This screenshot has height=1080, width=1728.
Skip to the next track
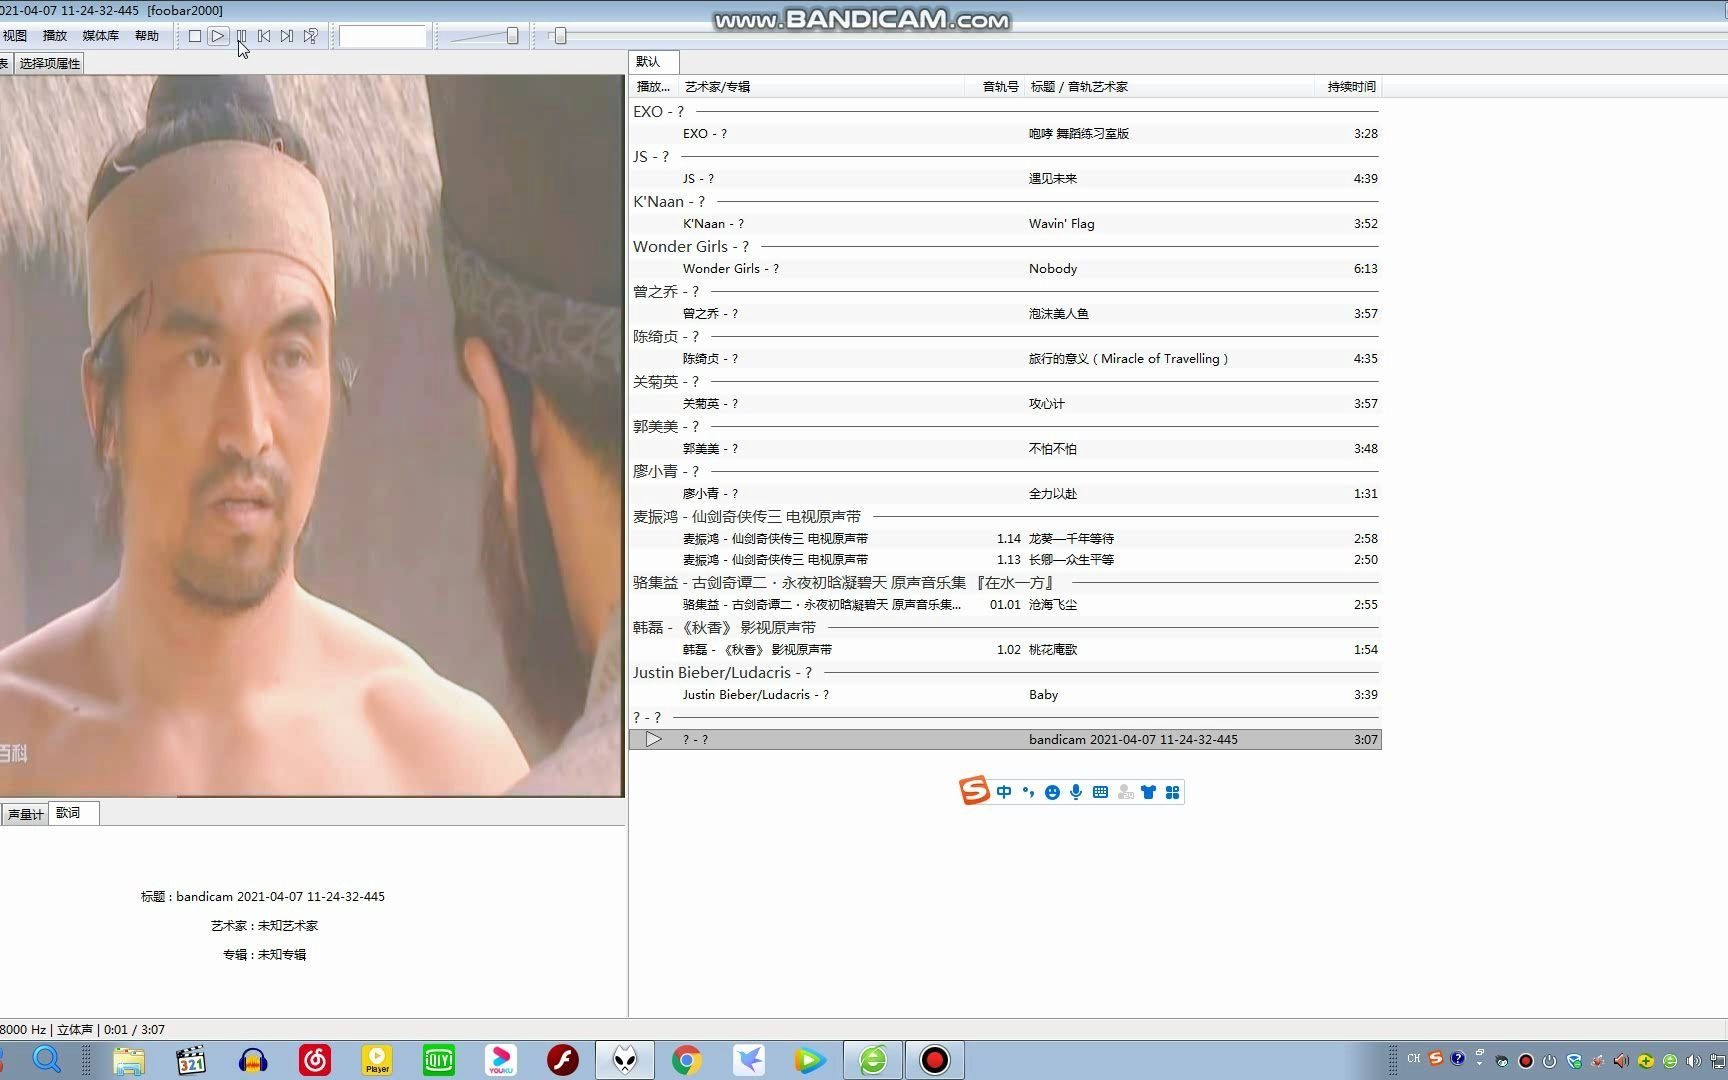[x=287, y=36]
